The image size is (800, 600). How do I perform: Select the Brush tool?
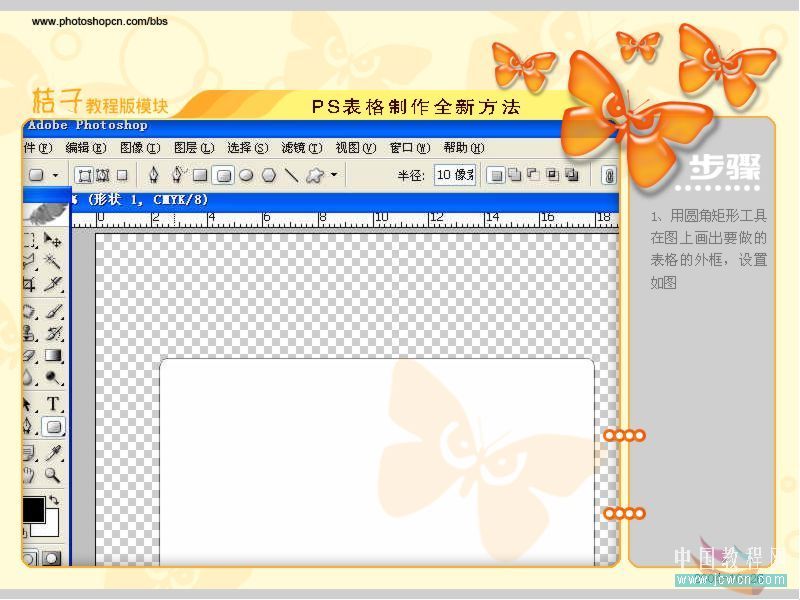pyautogui.click(x=54, y=311)
